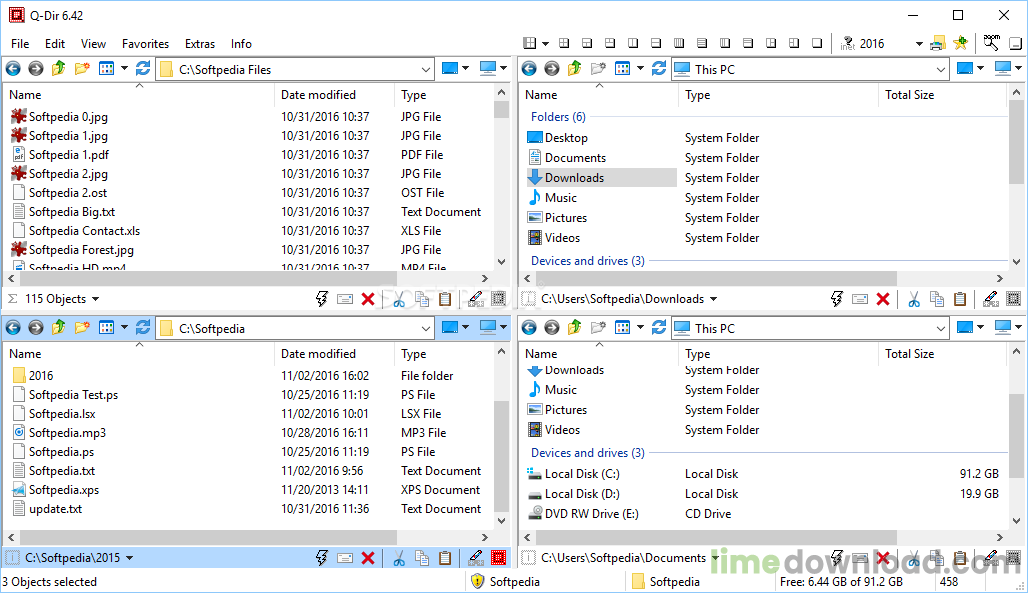Viewport: 1028px width, 593px height.
Task: Click the lightning bolt icon in the bottom-left pane
Action: [x=322, y=558]
